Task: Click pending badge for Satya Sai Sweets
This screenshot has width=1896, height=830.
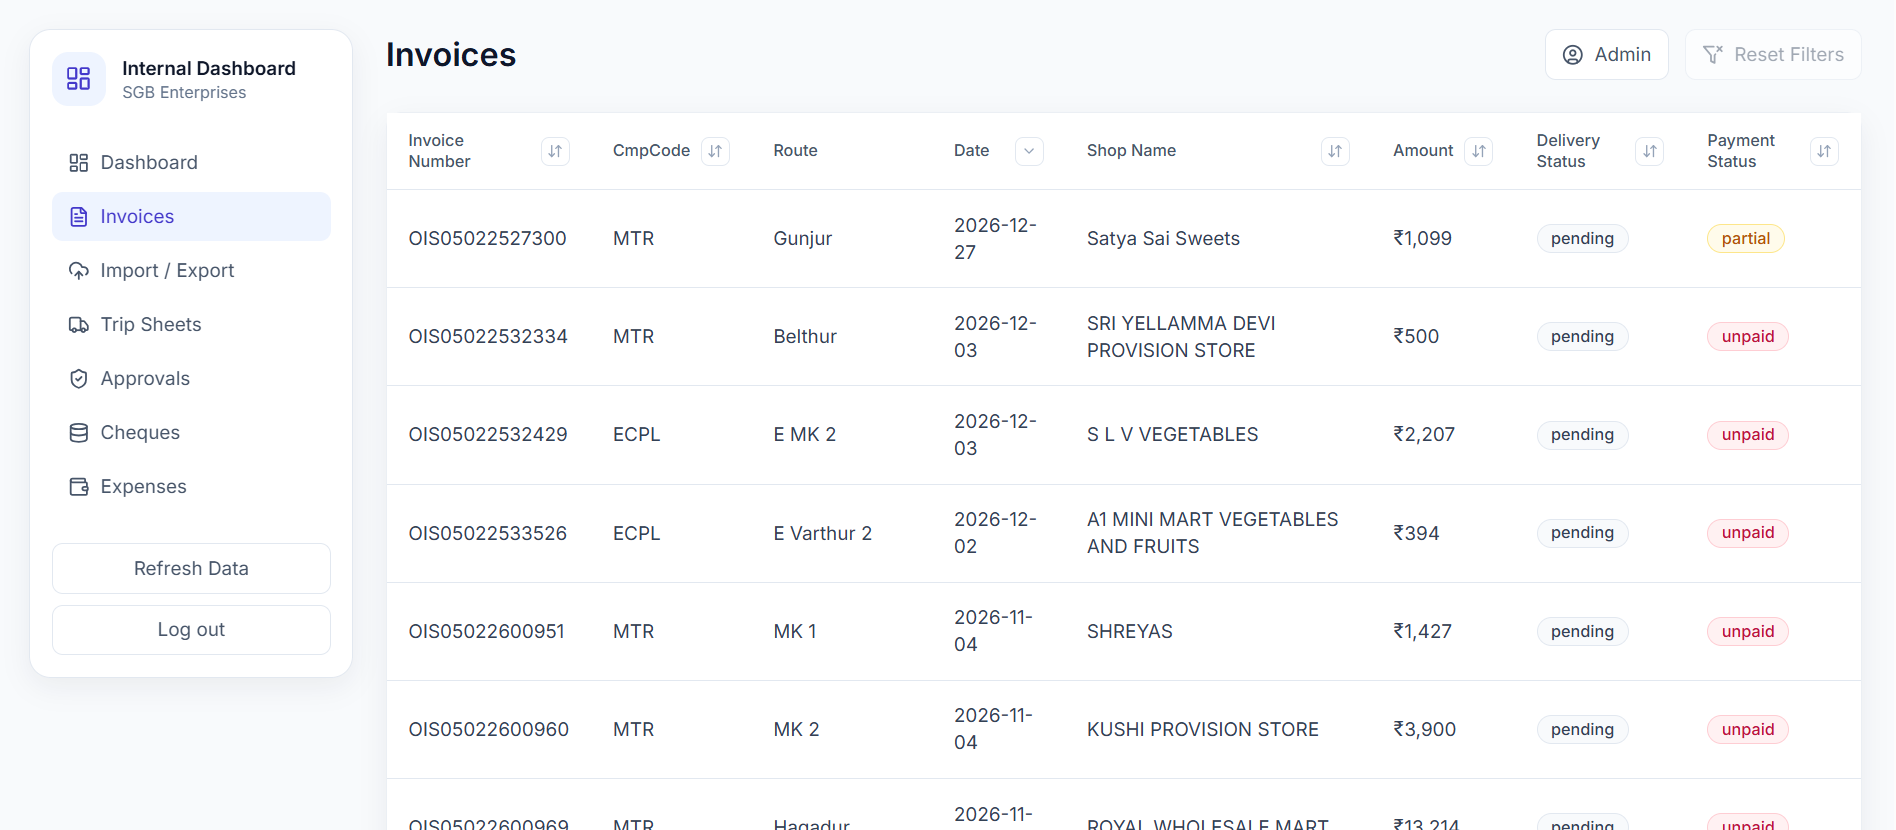Action: [x=1582, y=238]
